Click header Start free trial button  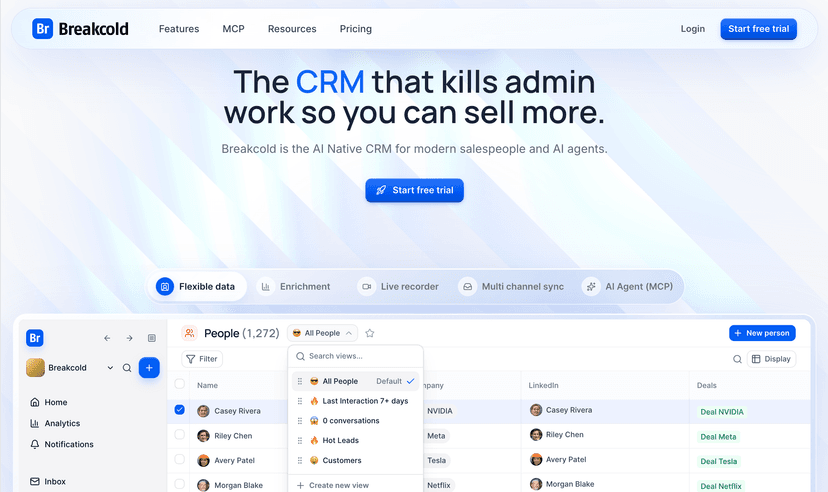point(758,29)
